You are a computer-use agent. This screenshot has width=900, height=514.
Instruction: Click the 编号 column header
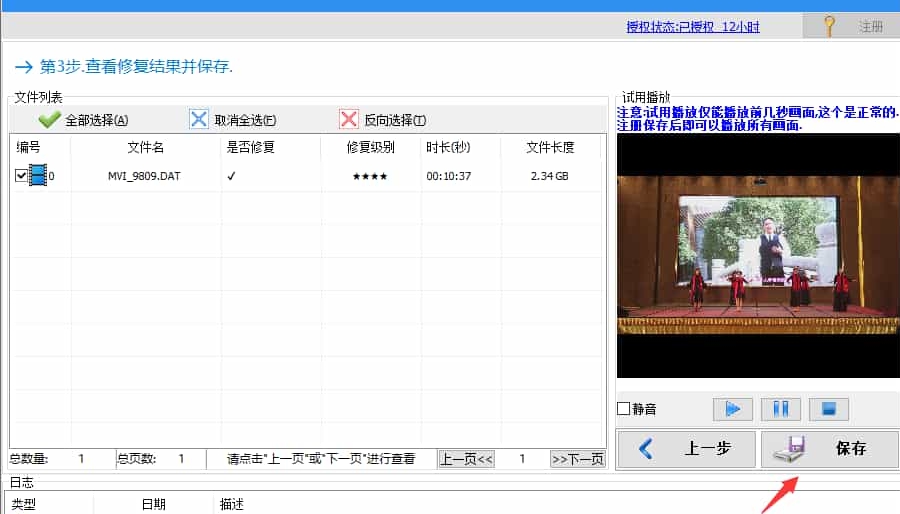(28, 147)
